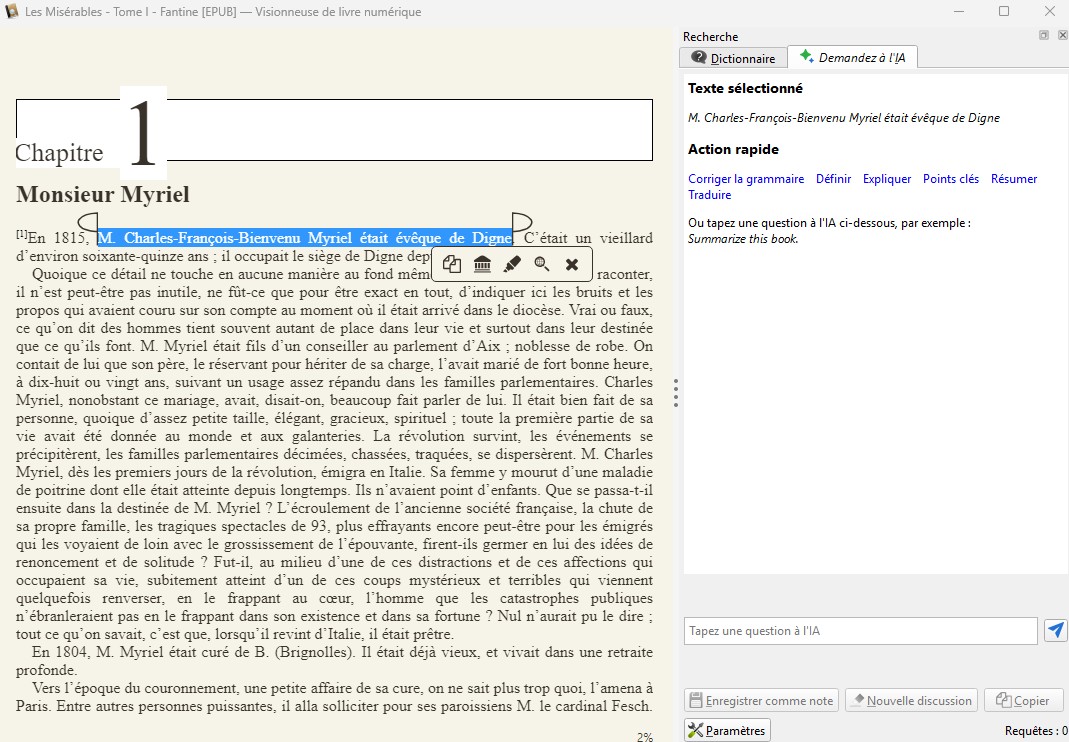Highlight the selection with the marker icon
The image size is (1069, 742).
point(512,264)
